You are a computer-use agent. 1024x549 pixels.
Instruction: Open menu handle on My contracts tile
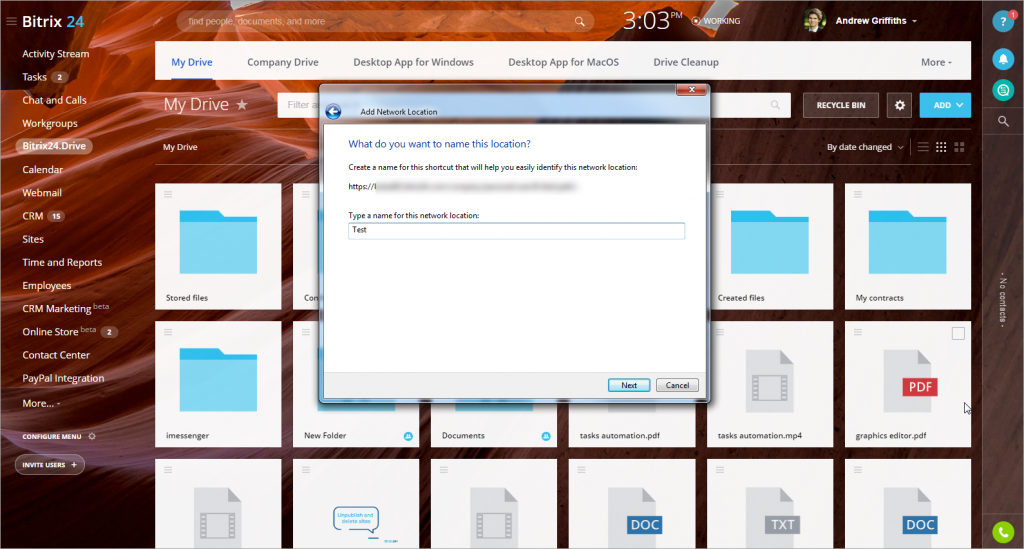[x=857, y=194]
